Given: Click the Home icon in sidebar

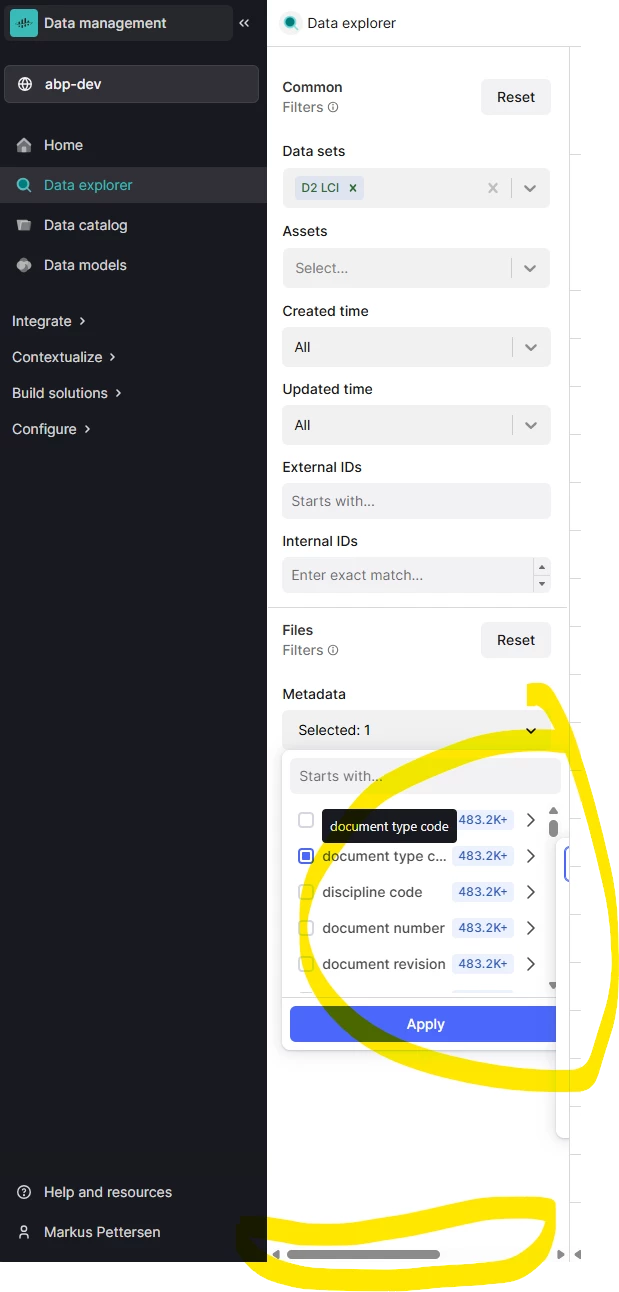Looking at the screenshot, I should tap(24, 145).
